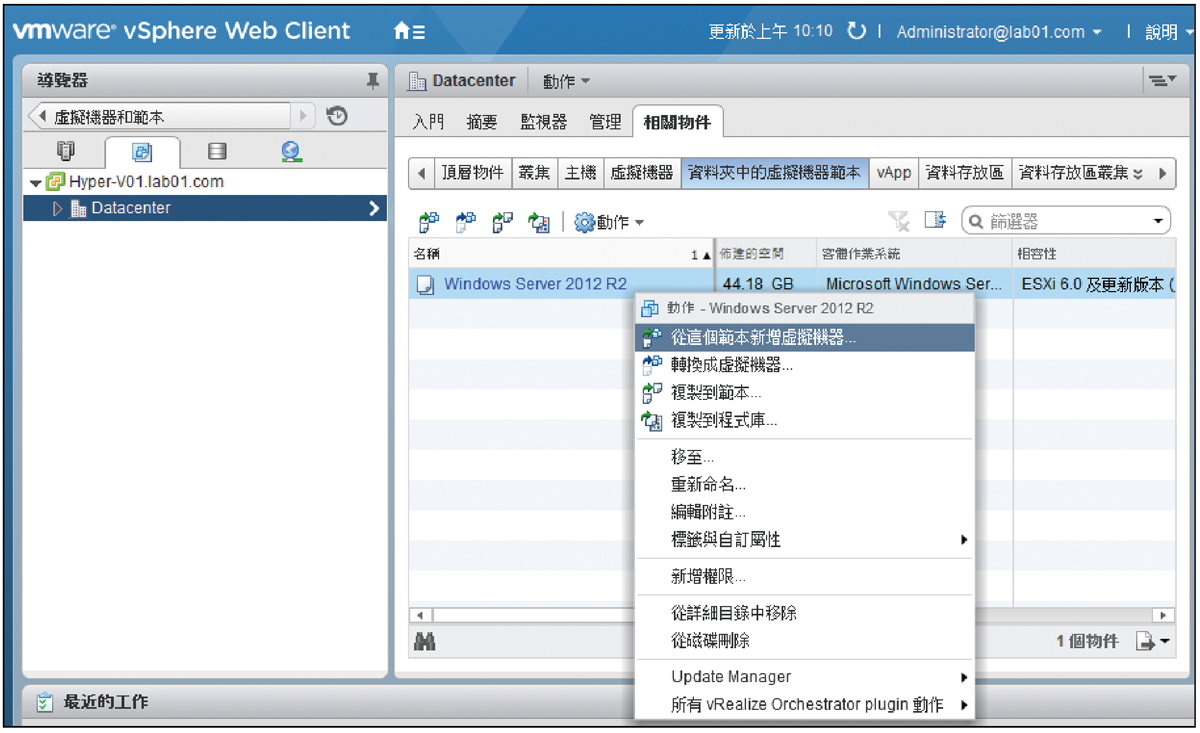
Task: Show more sub-tabs with the double chevron
Action: click(x=1139, y=173)
